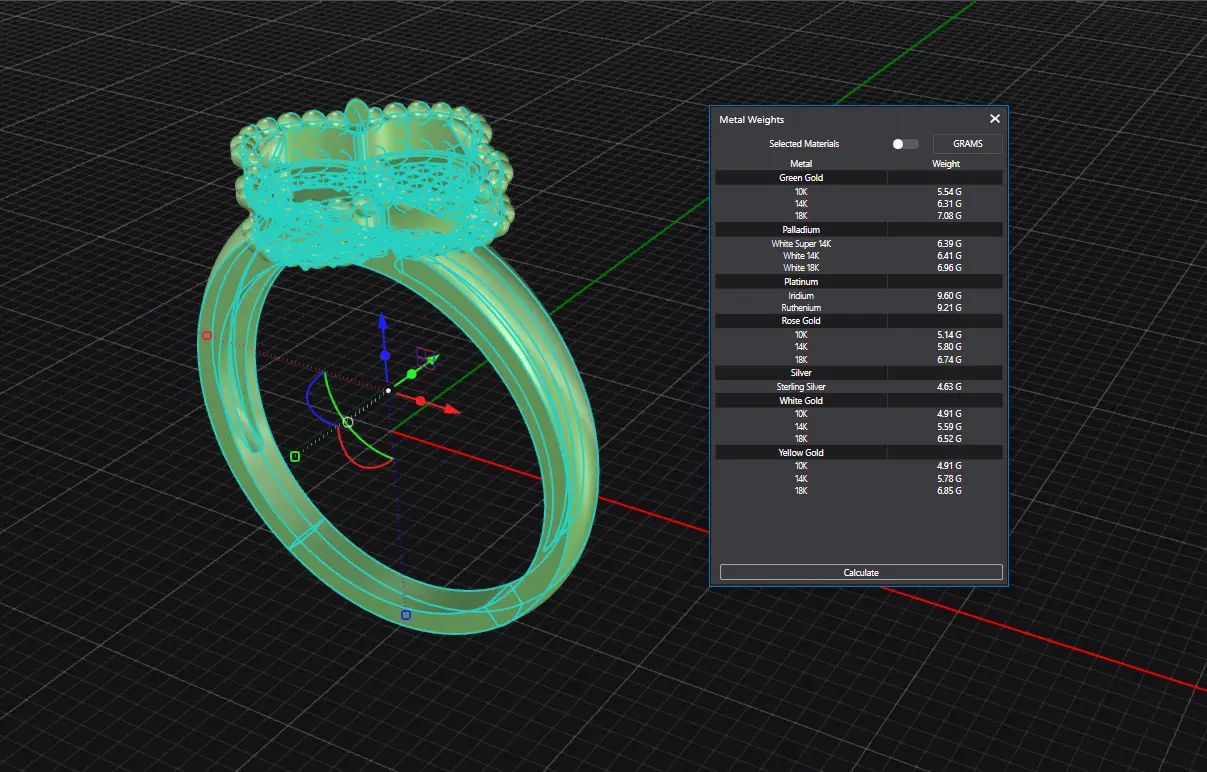Viewport: 1207px width, 772px height.
Task: Click the 5.14 G weight value
Action: point(949,335)
